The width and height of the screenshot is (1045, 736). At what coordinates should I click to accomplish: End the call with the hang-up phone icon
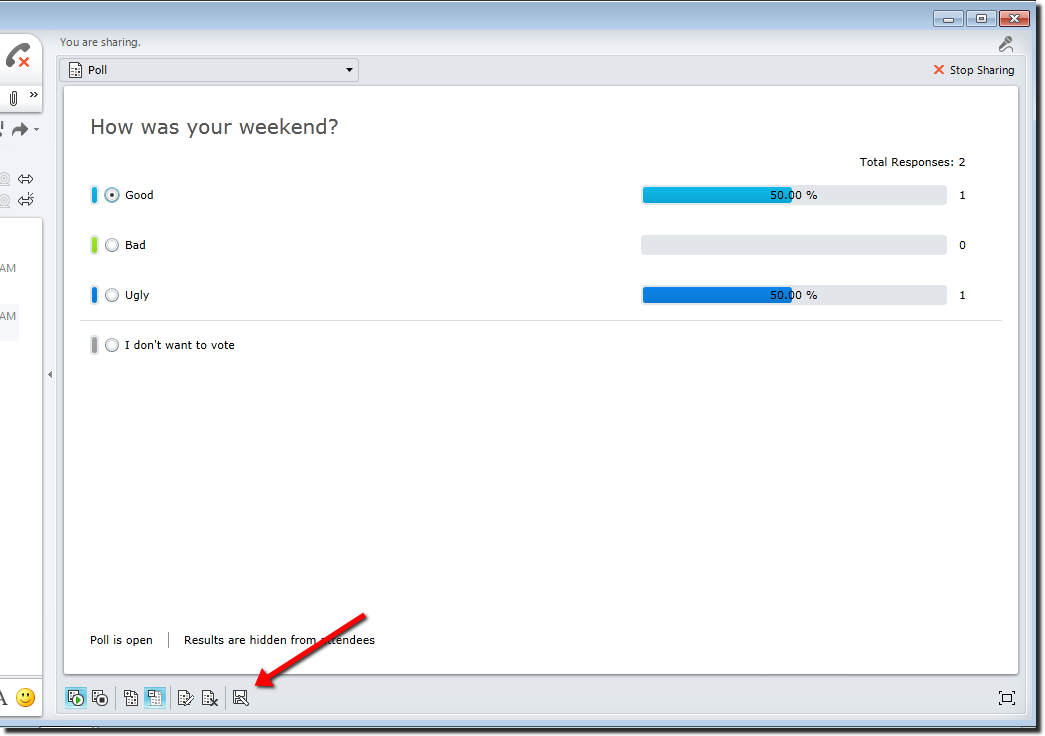click(17, 56)
